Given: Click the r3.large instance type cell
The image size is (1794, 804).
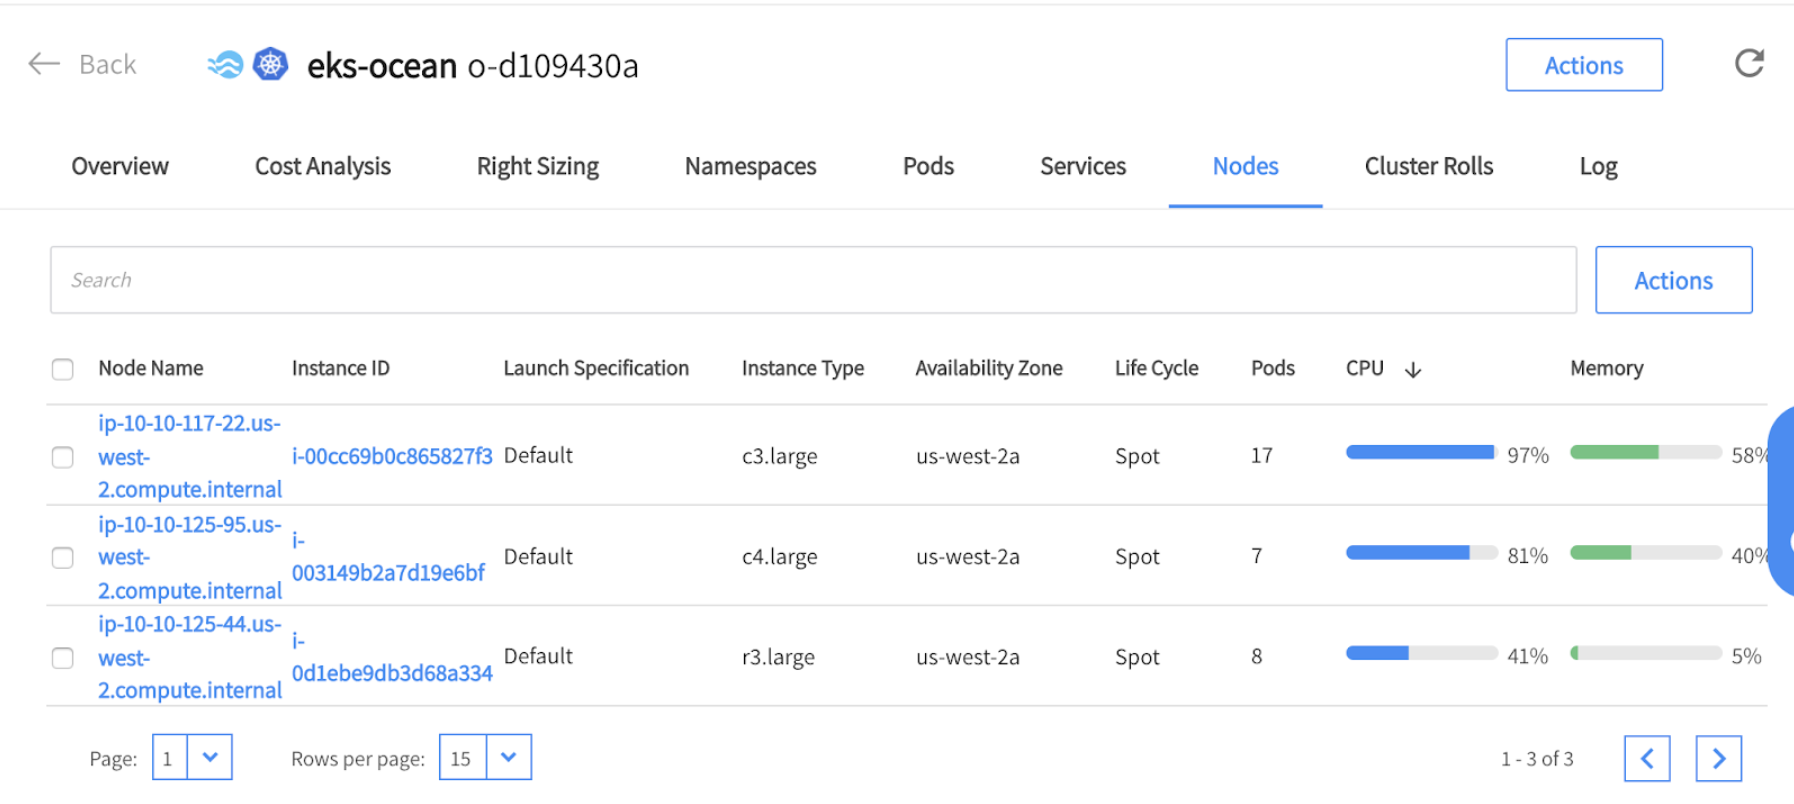Looking at the screenshot, I should click(778, 657).
